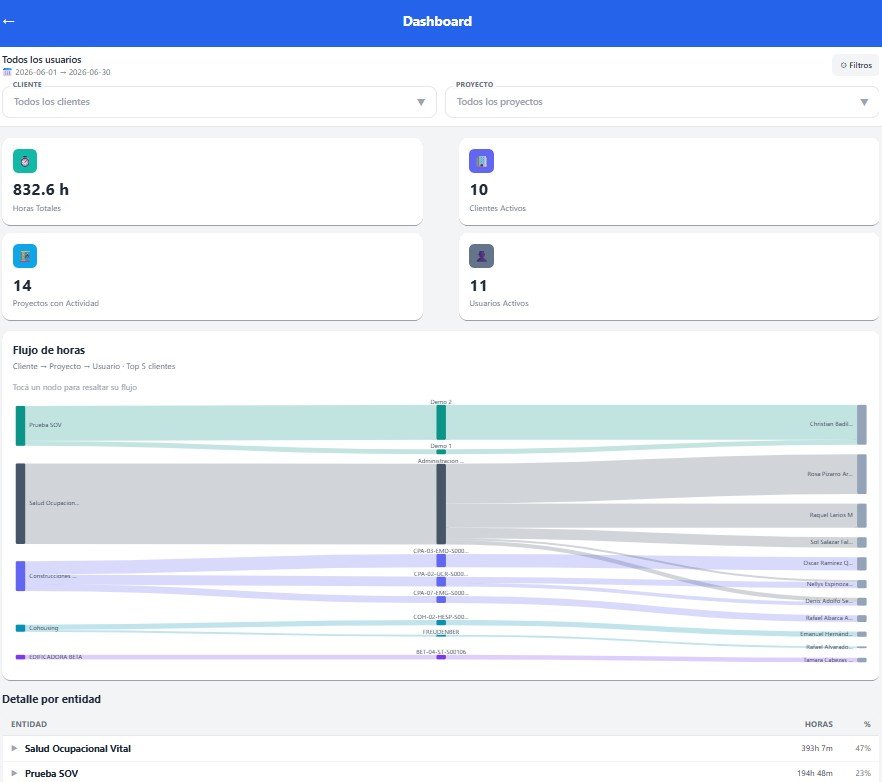Viewport: 882px width, 782px height.
Task: Click the HORAS column header
Action: 818,725
